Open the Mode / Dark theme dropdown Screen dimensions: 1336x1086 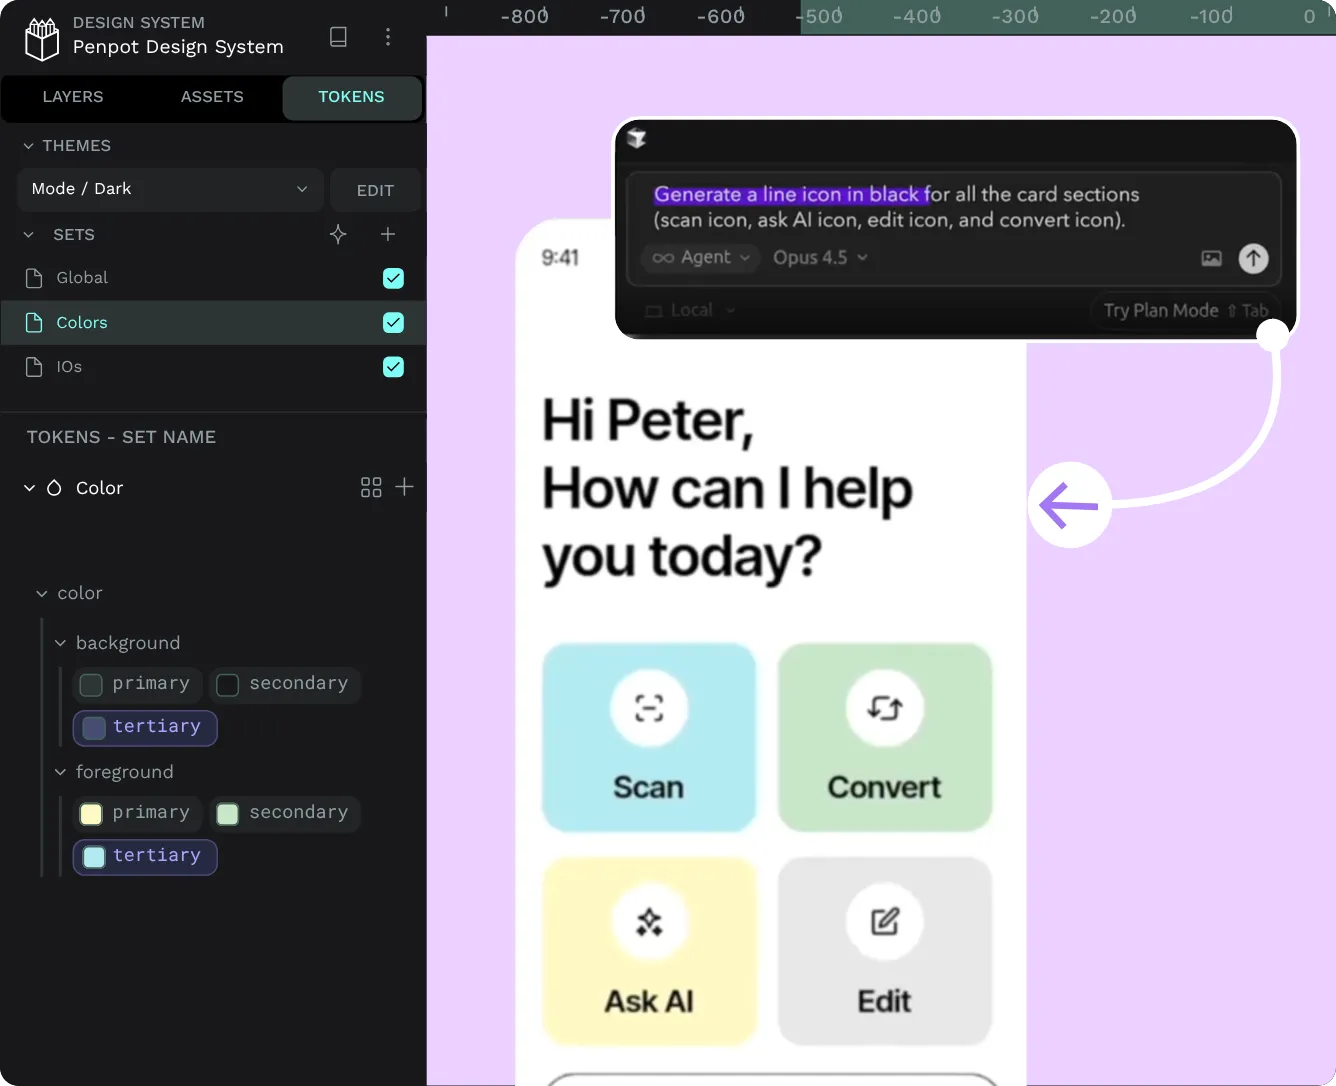(x=170, y=189)
